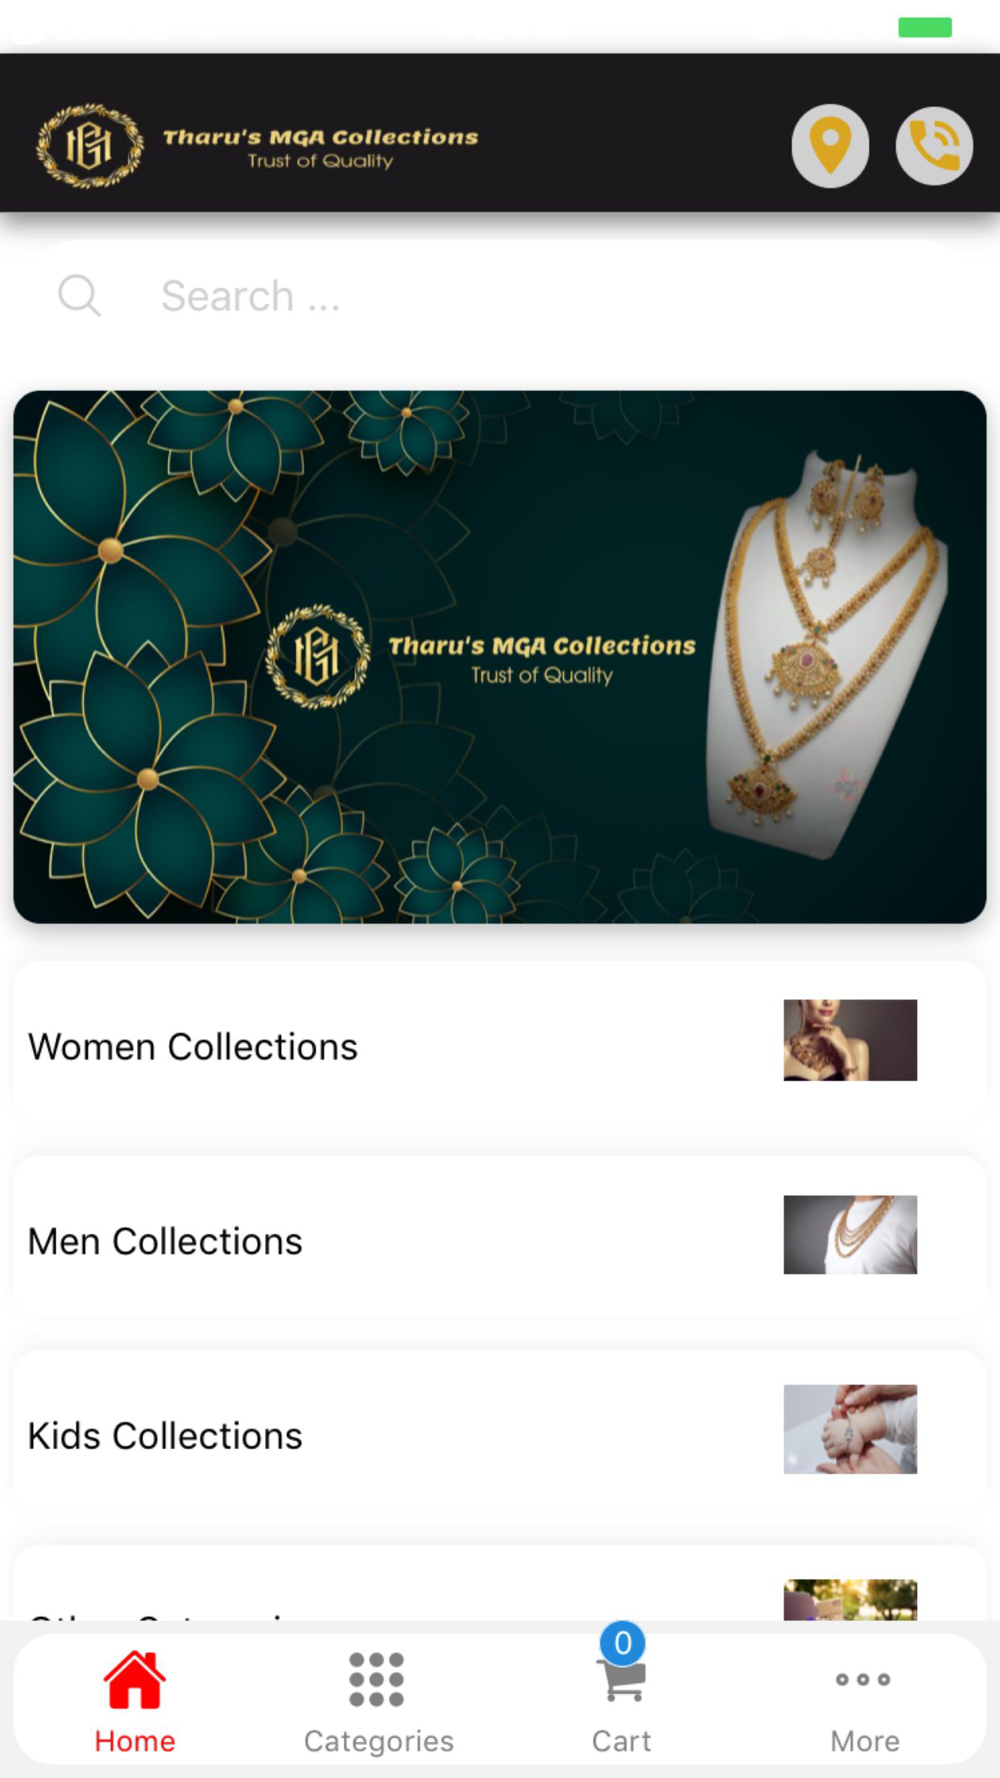Click the Men Collections necklace thumbnail
This screenshot has height=1778, width=1000.
(x=850, y=1235)
